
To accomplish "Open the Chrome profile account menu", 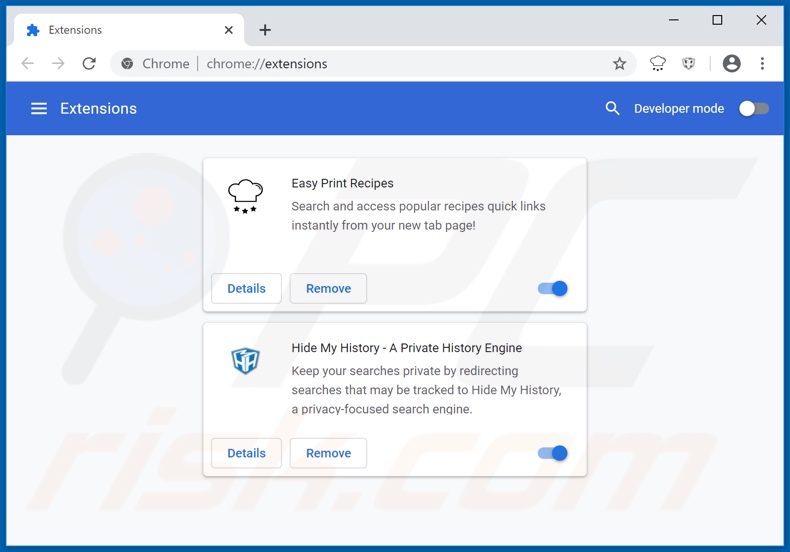I will pos(731,63).
